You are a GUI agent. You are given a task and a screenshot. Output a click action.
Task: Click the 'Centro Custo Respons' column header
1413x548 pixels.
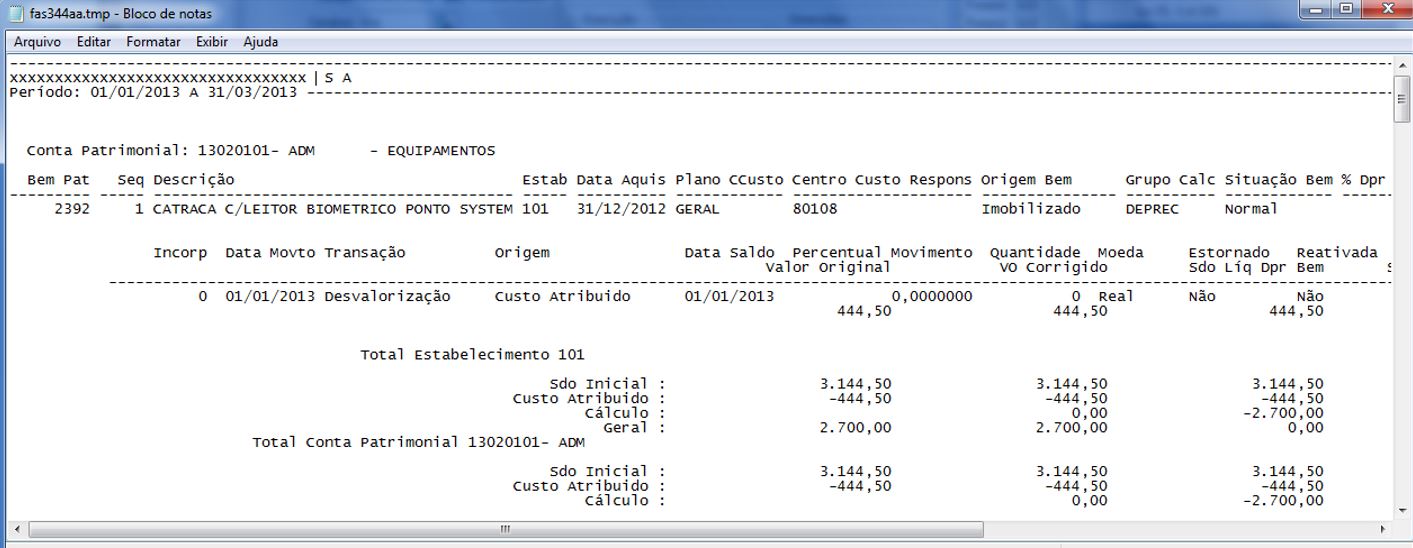[x=882, y=180]
